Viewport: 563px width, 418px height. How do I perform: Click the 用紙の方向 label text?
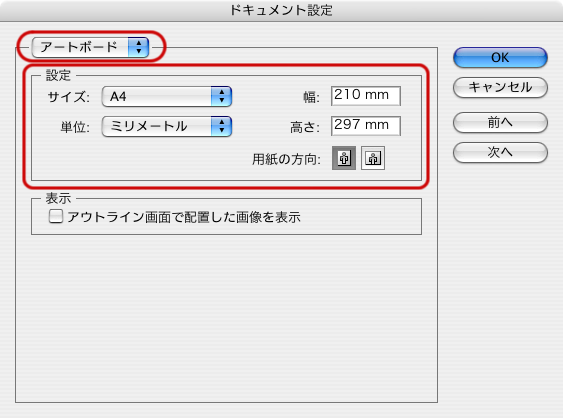pyautogui.click(x=286, y=159)
